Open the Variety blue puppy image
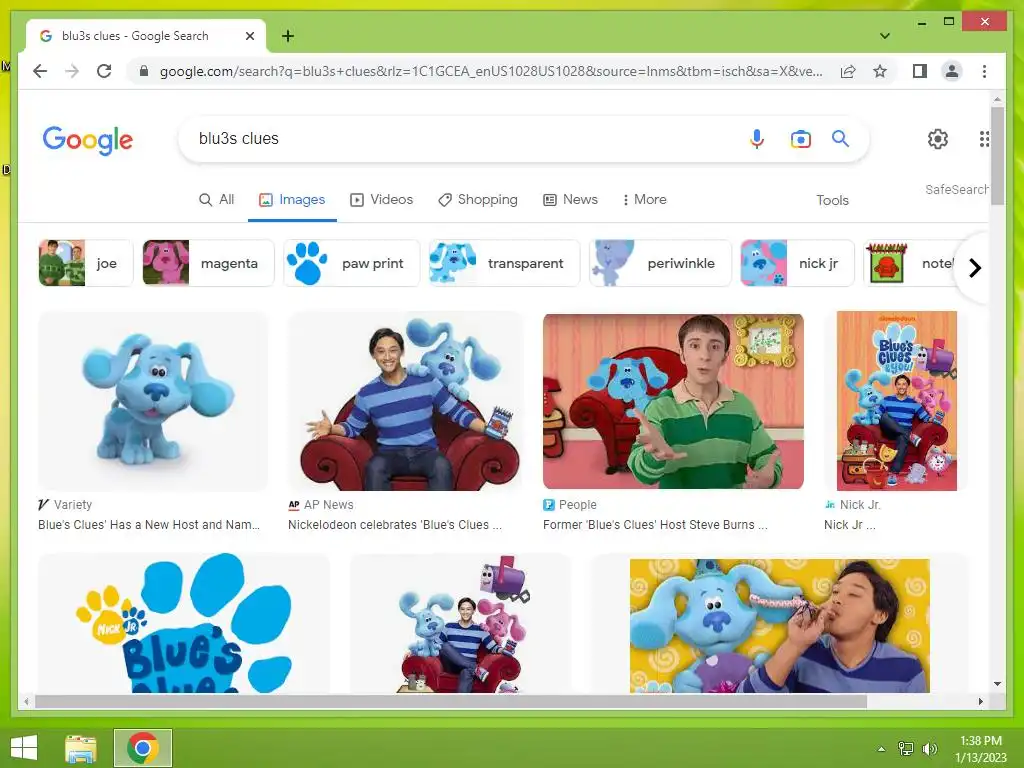This screenshot has width=1024, height=768. pyautogui.click(x=153, y=401)
